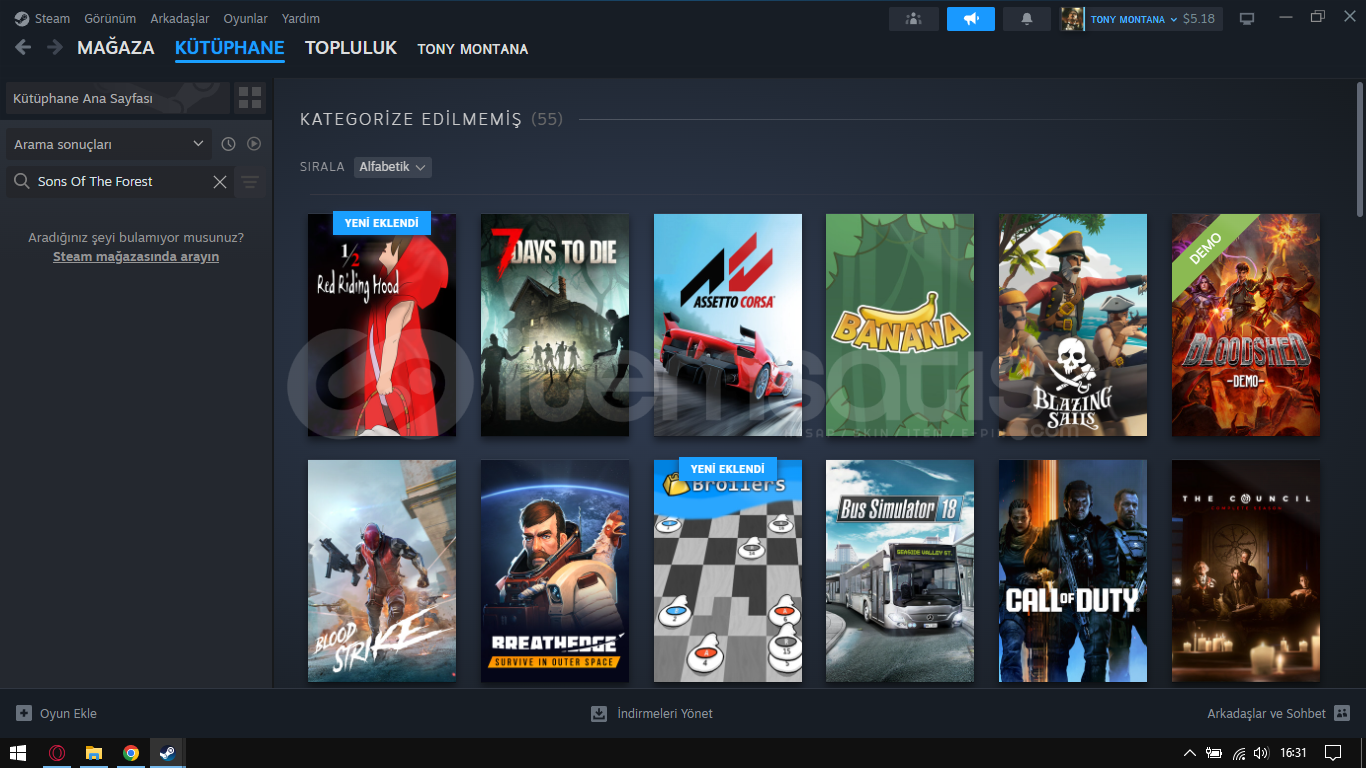Image resolution: width=1366 pixels, height=768 pixels.
Task: Click the Oyun Ekle button
Action: tap(56, 713)
